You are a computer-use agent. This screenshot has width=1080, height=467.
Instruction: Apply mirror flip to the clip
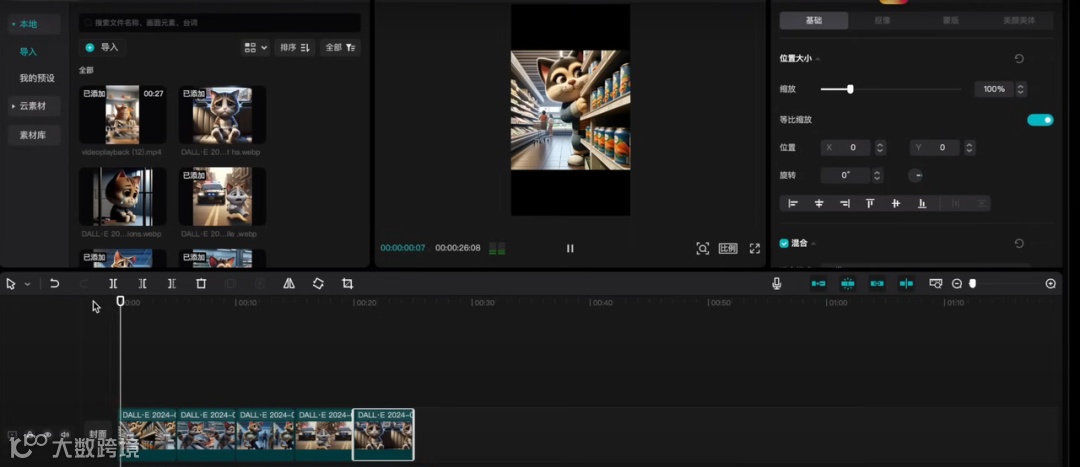pos(289,284)
